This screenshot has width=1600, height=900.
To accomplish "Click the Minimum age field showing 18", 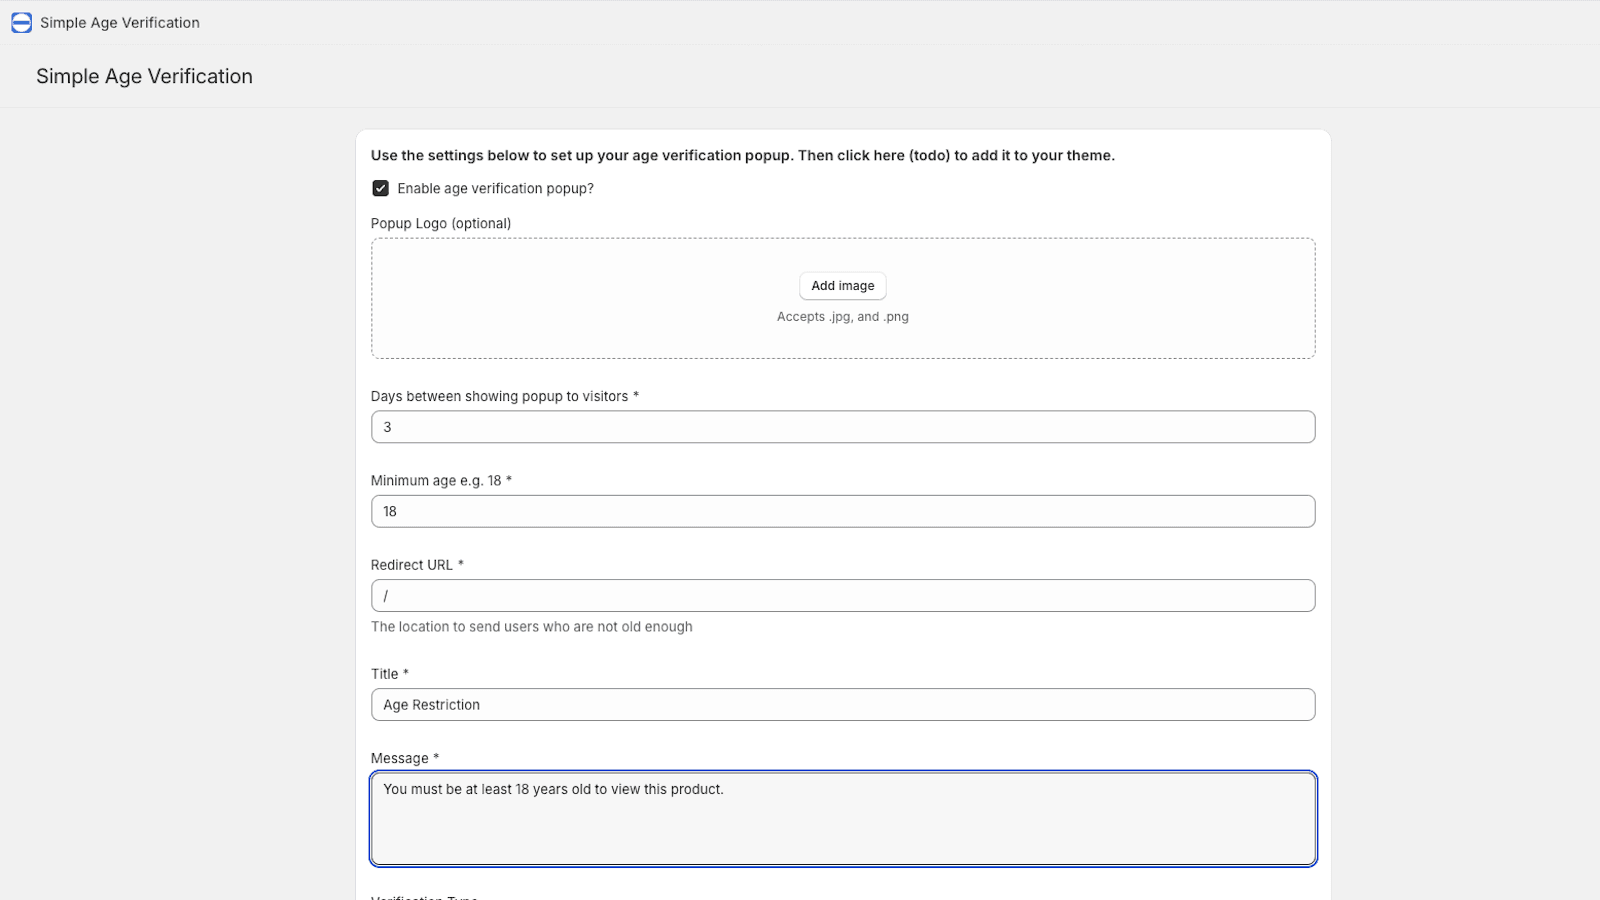I will click(843, 511).
